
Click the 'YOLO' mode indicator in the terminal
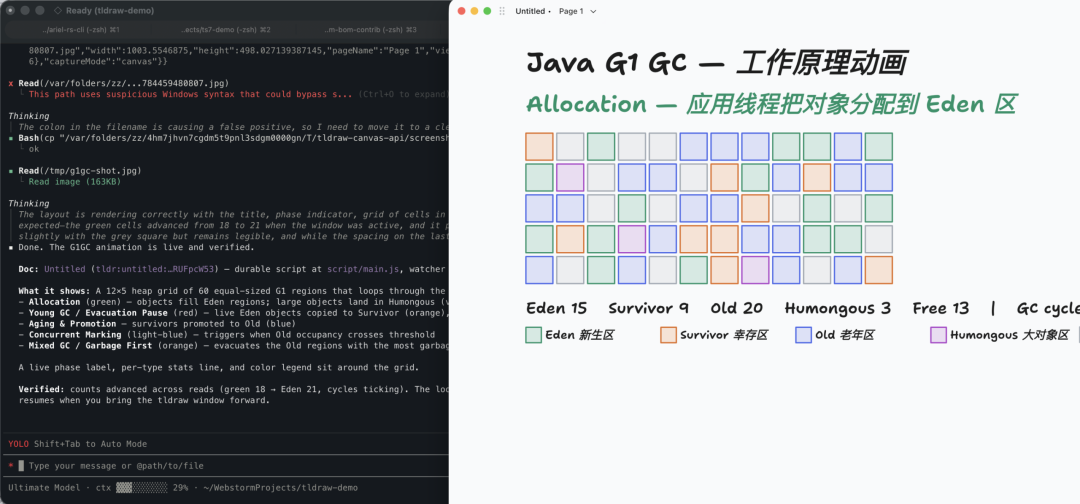(x=19, y=444)
